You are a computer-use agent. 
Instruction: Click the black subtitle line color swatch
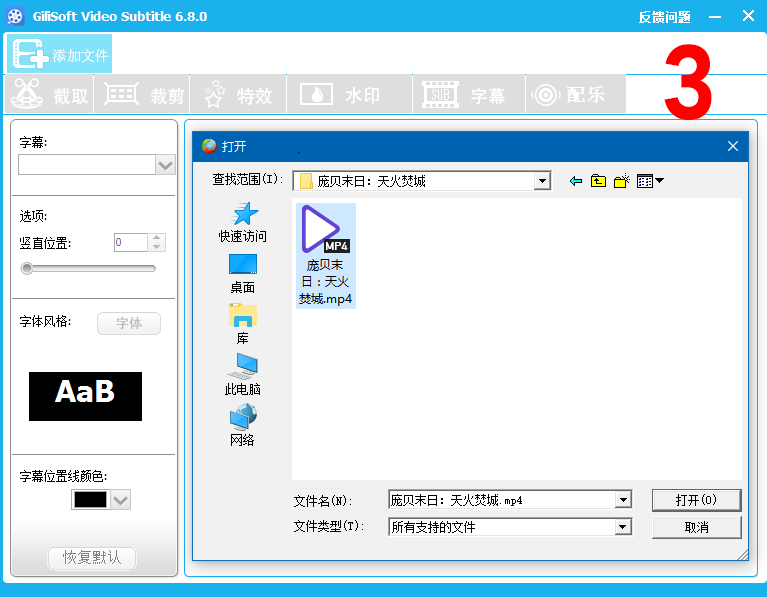[90, 500]
